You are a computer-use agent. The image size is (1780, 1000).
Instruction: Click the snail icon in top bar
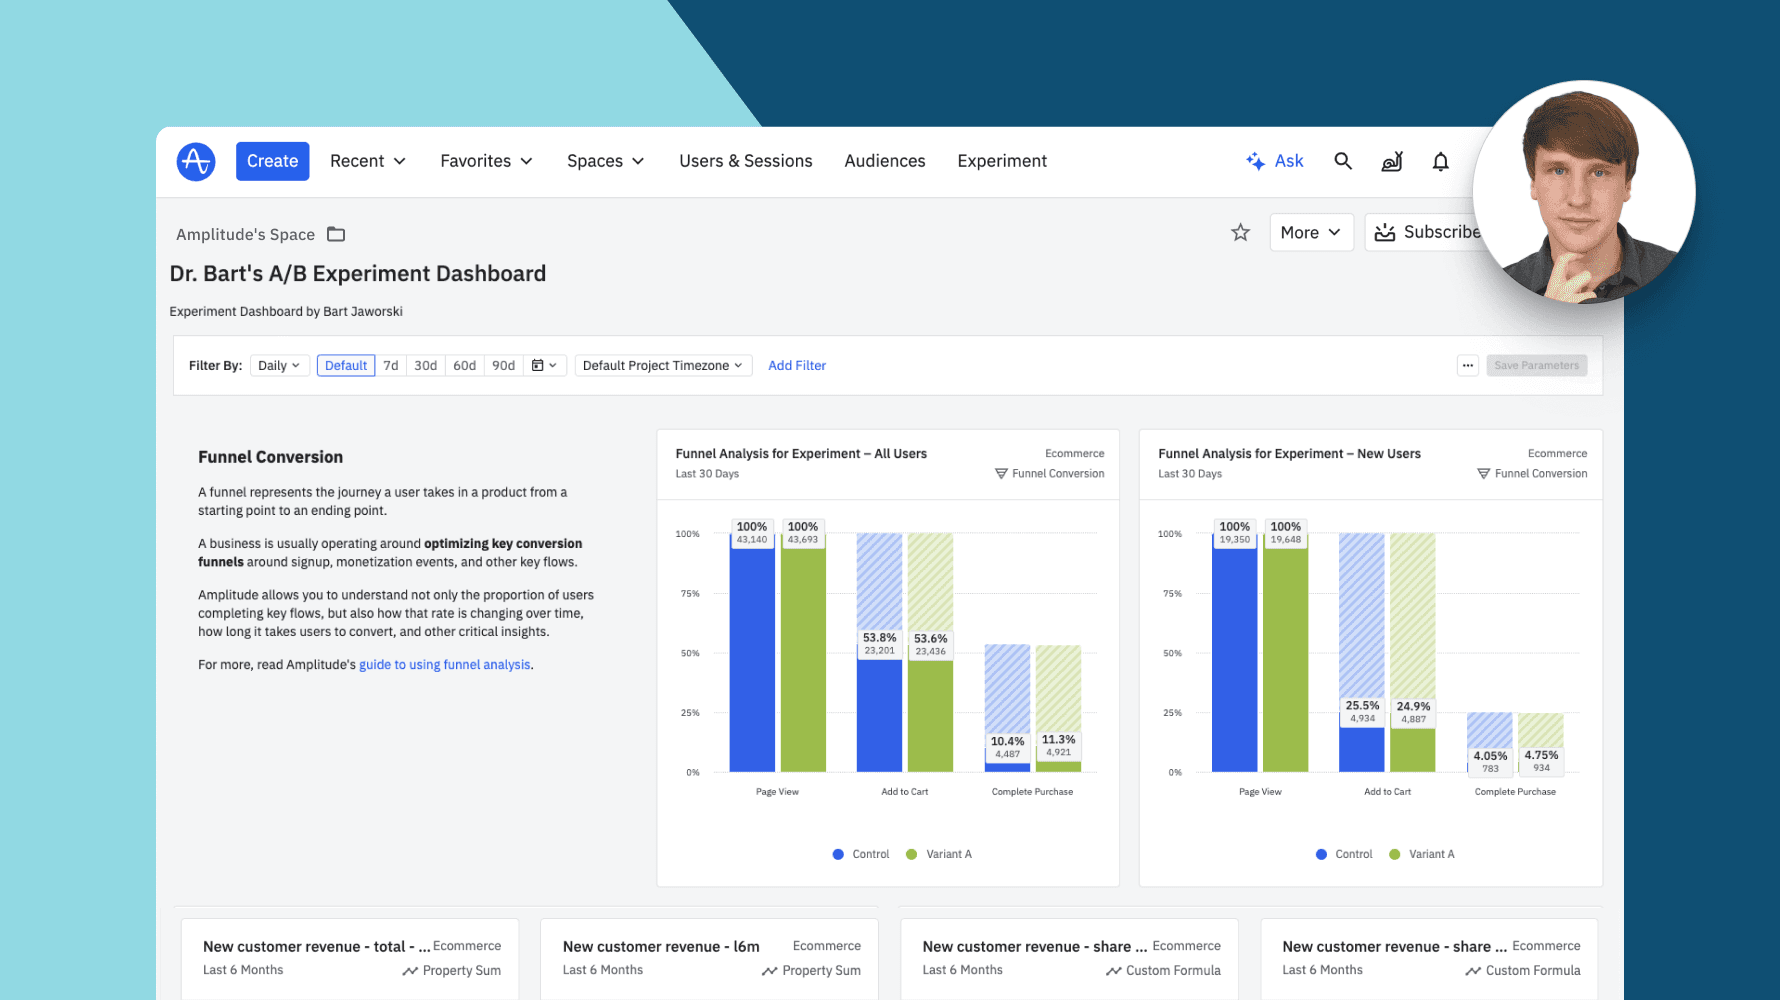1392,161
